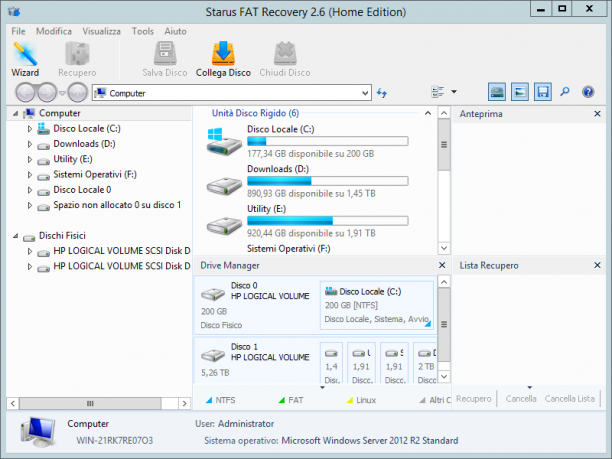Screen dimensions: 612x459
Task: Open the Visualizza menu
Action: click(x=101, y=31)
